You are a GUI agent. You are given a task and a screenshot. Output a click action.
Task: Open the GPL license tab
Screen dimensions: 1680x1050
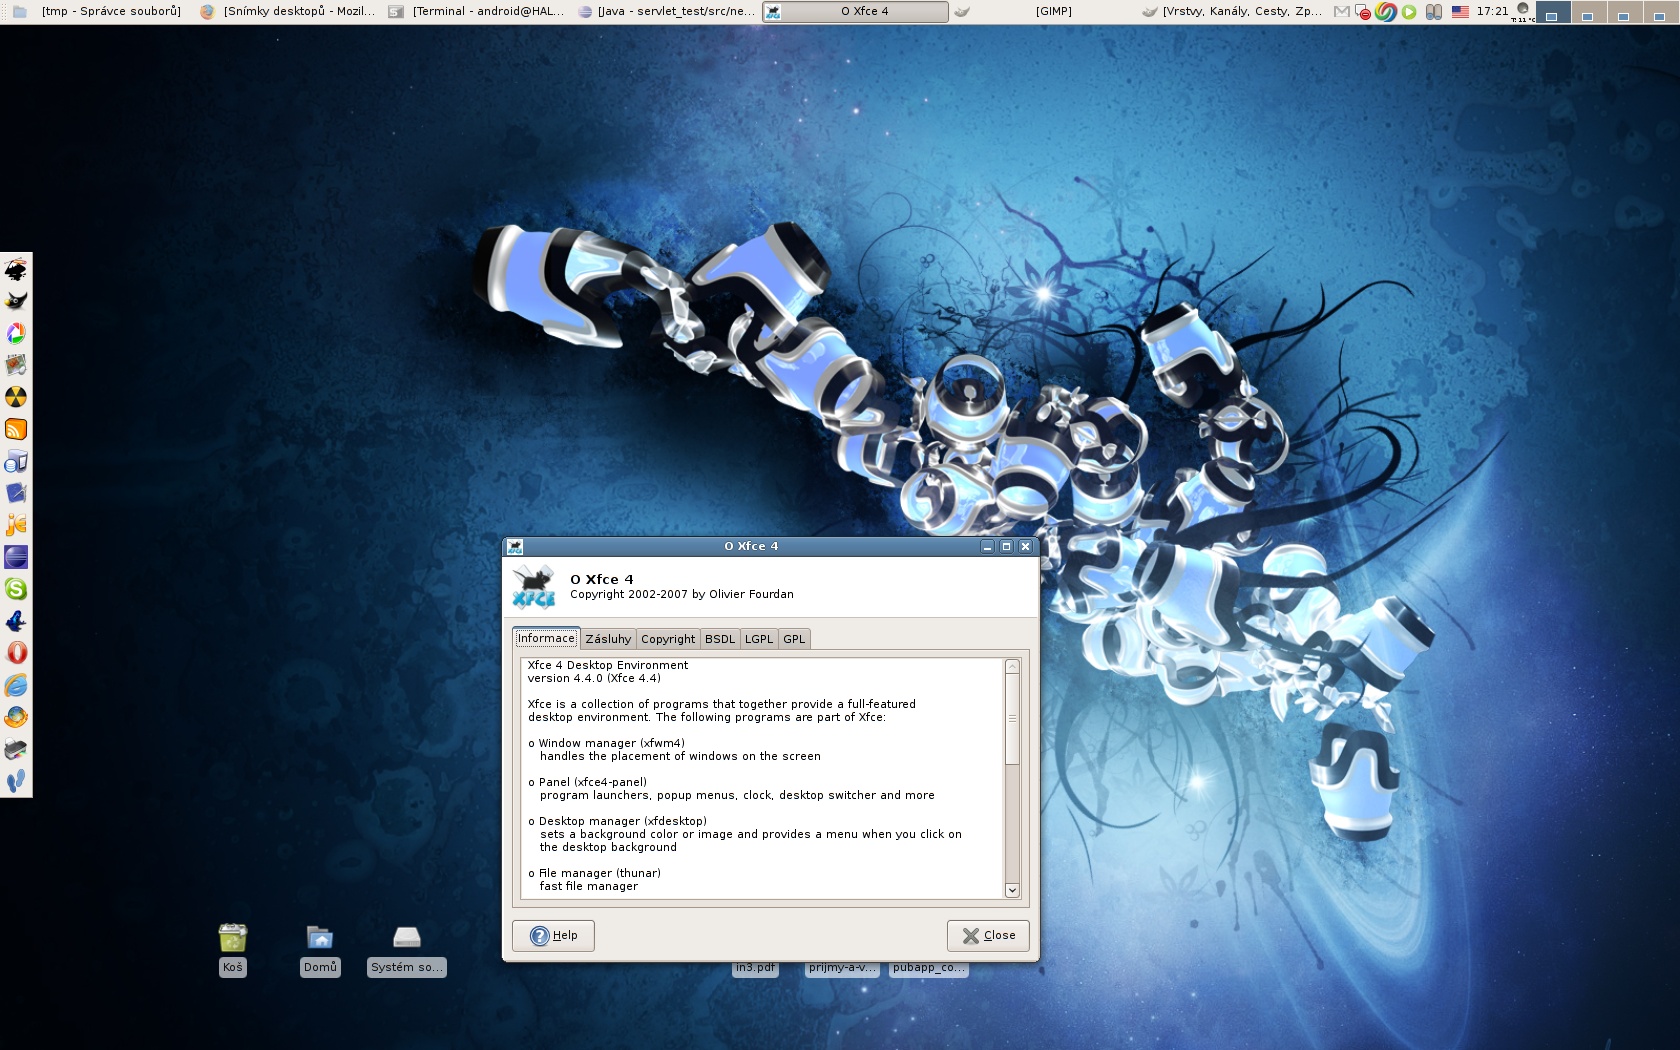[794, 639]
